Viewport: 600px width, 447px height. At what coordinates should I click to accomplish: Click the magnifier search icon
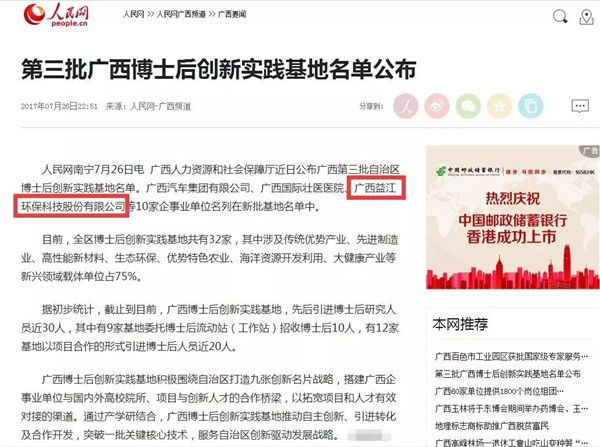[560, 17]
